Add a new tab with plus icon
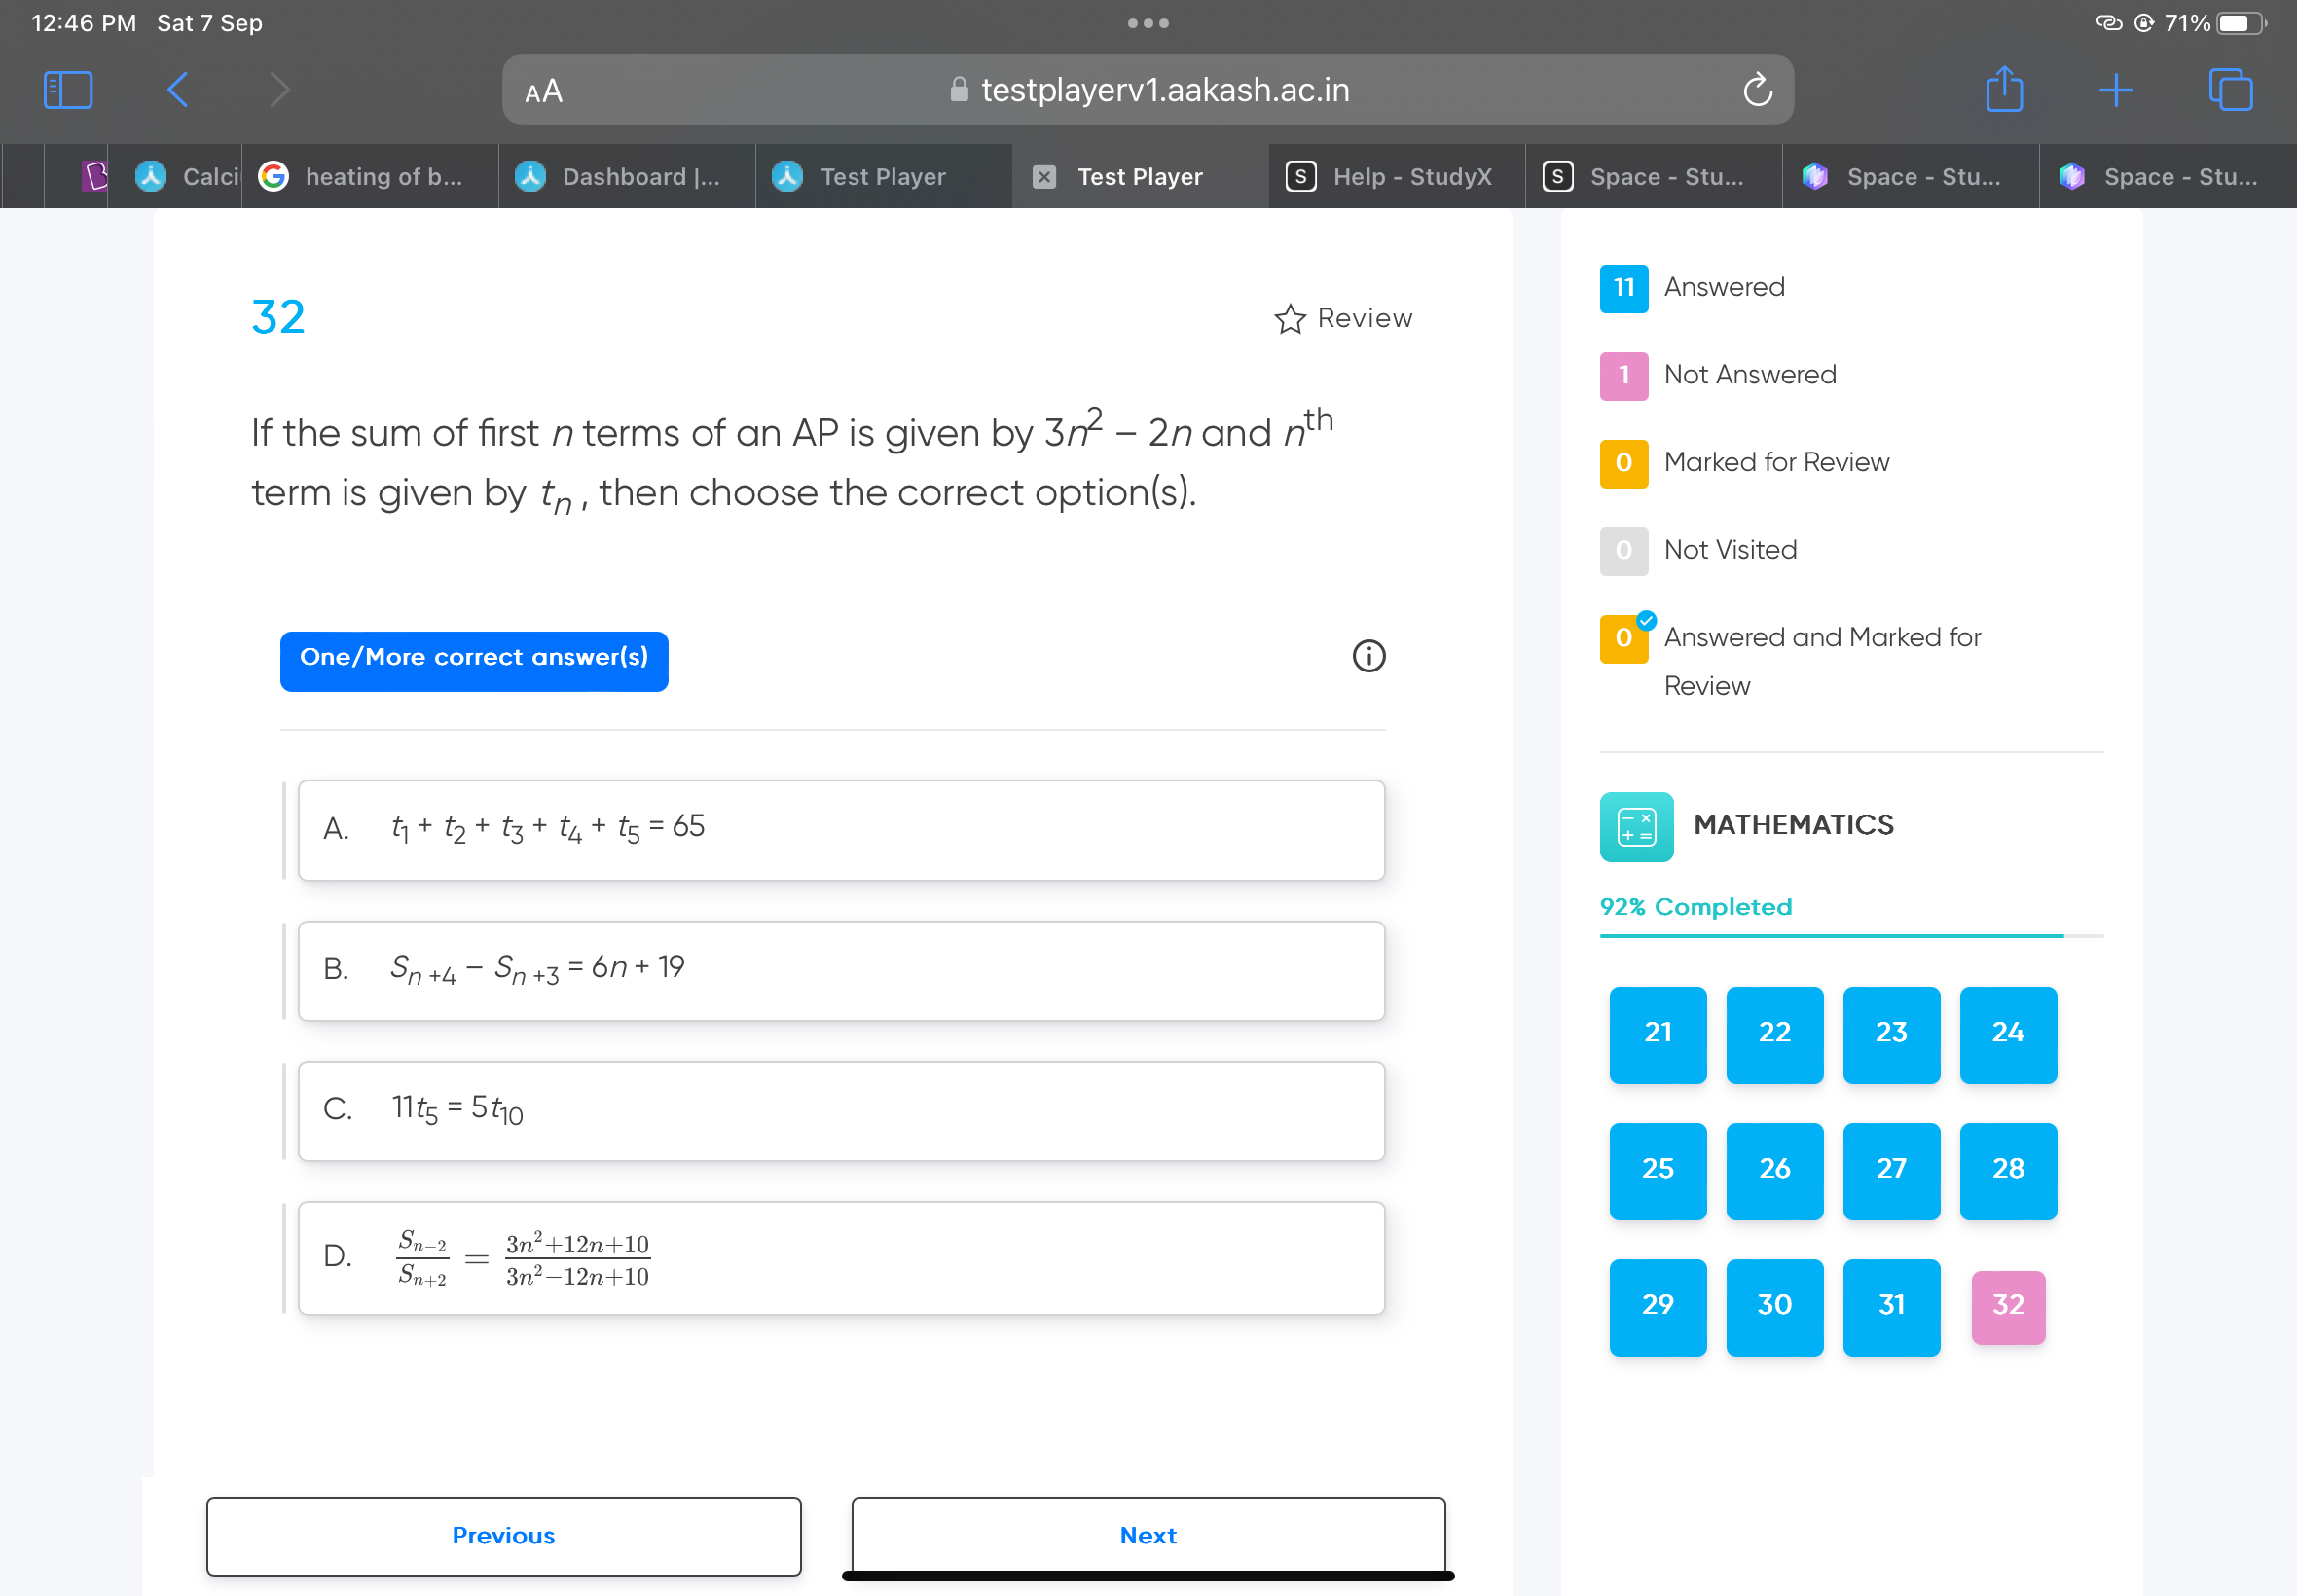The height and width of the screenshot is (1596, 2297). click(2115, 90)
